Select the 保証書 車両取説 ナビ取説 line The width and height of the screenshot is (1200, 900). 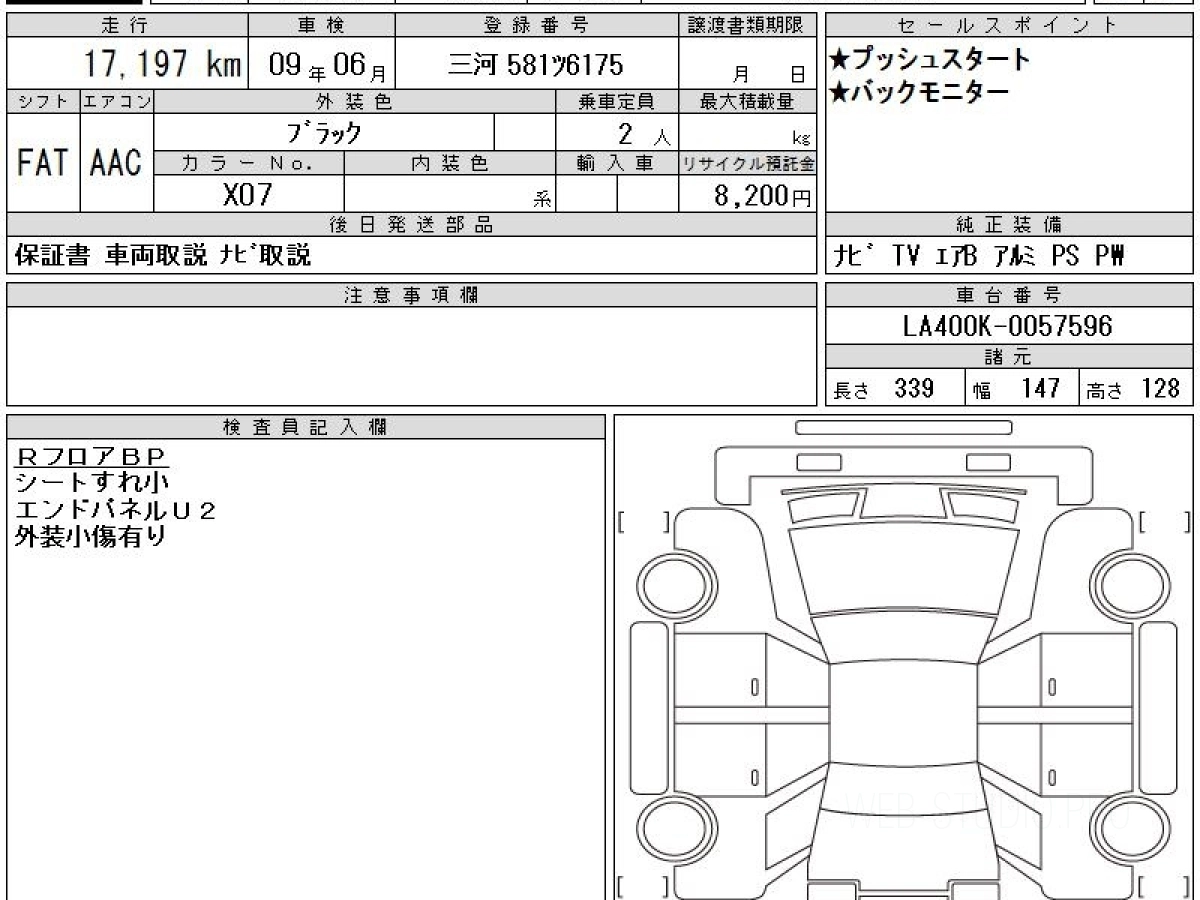163,256
